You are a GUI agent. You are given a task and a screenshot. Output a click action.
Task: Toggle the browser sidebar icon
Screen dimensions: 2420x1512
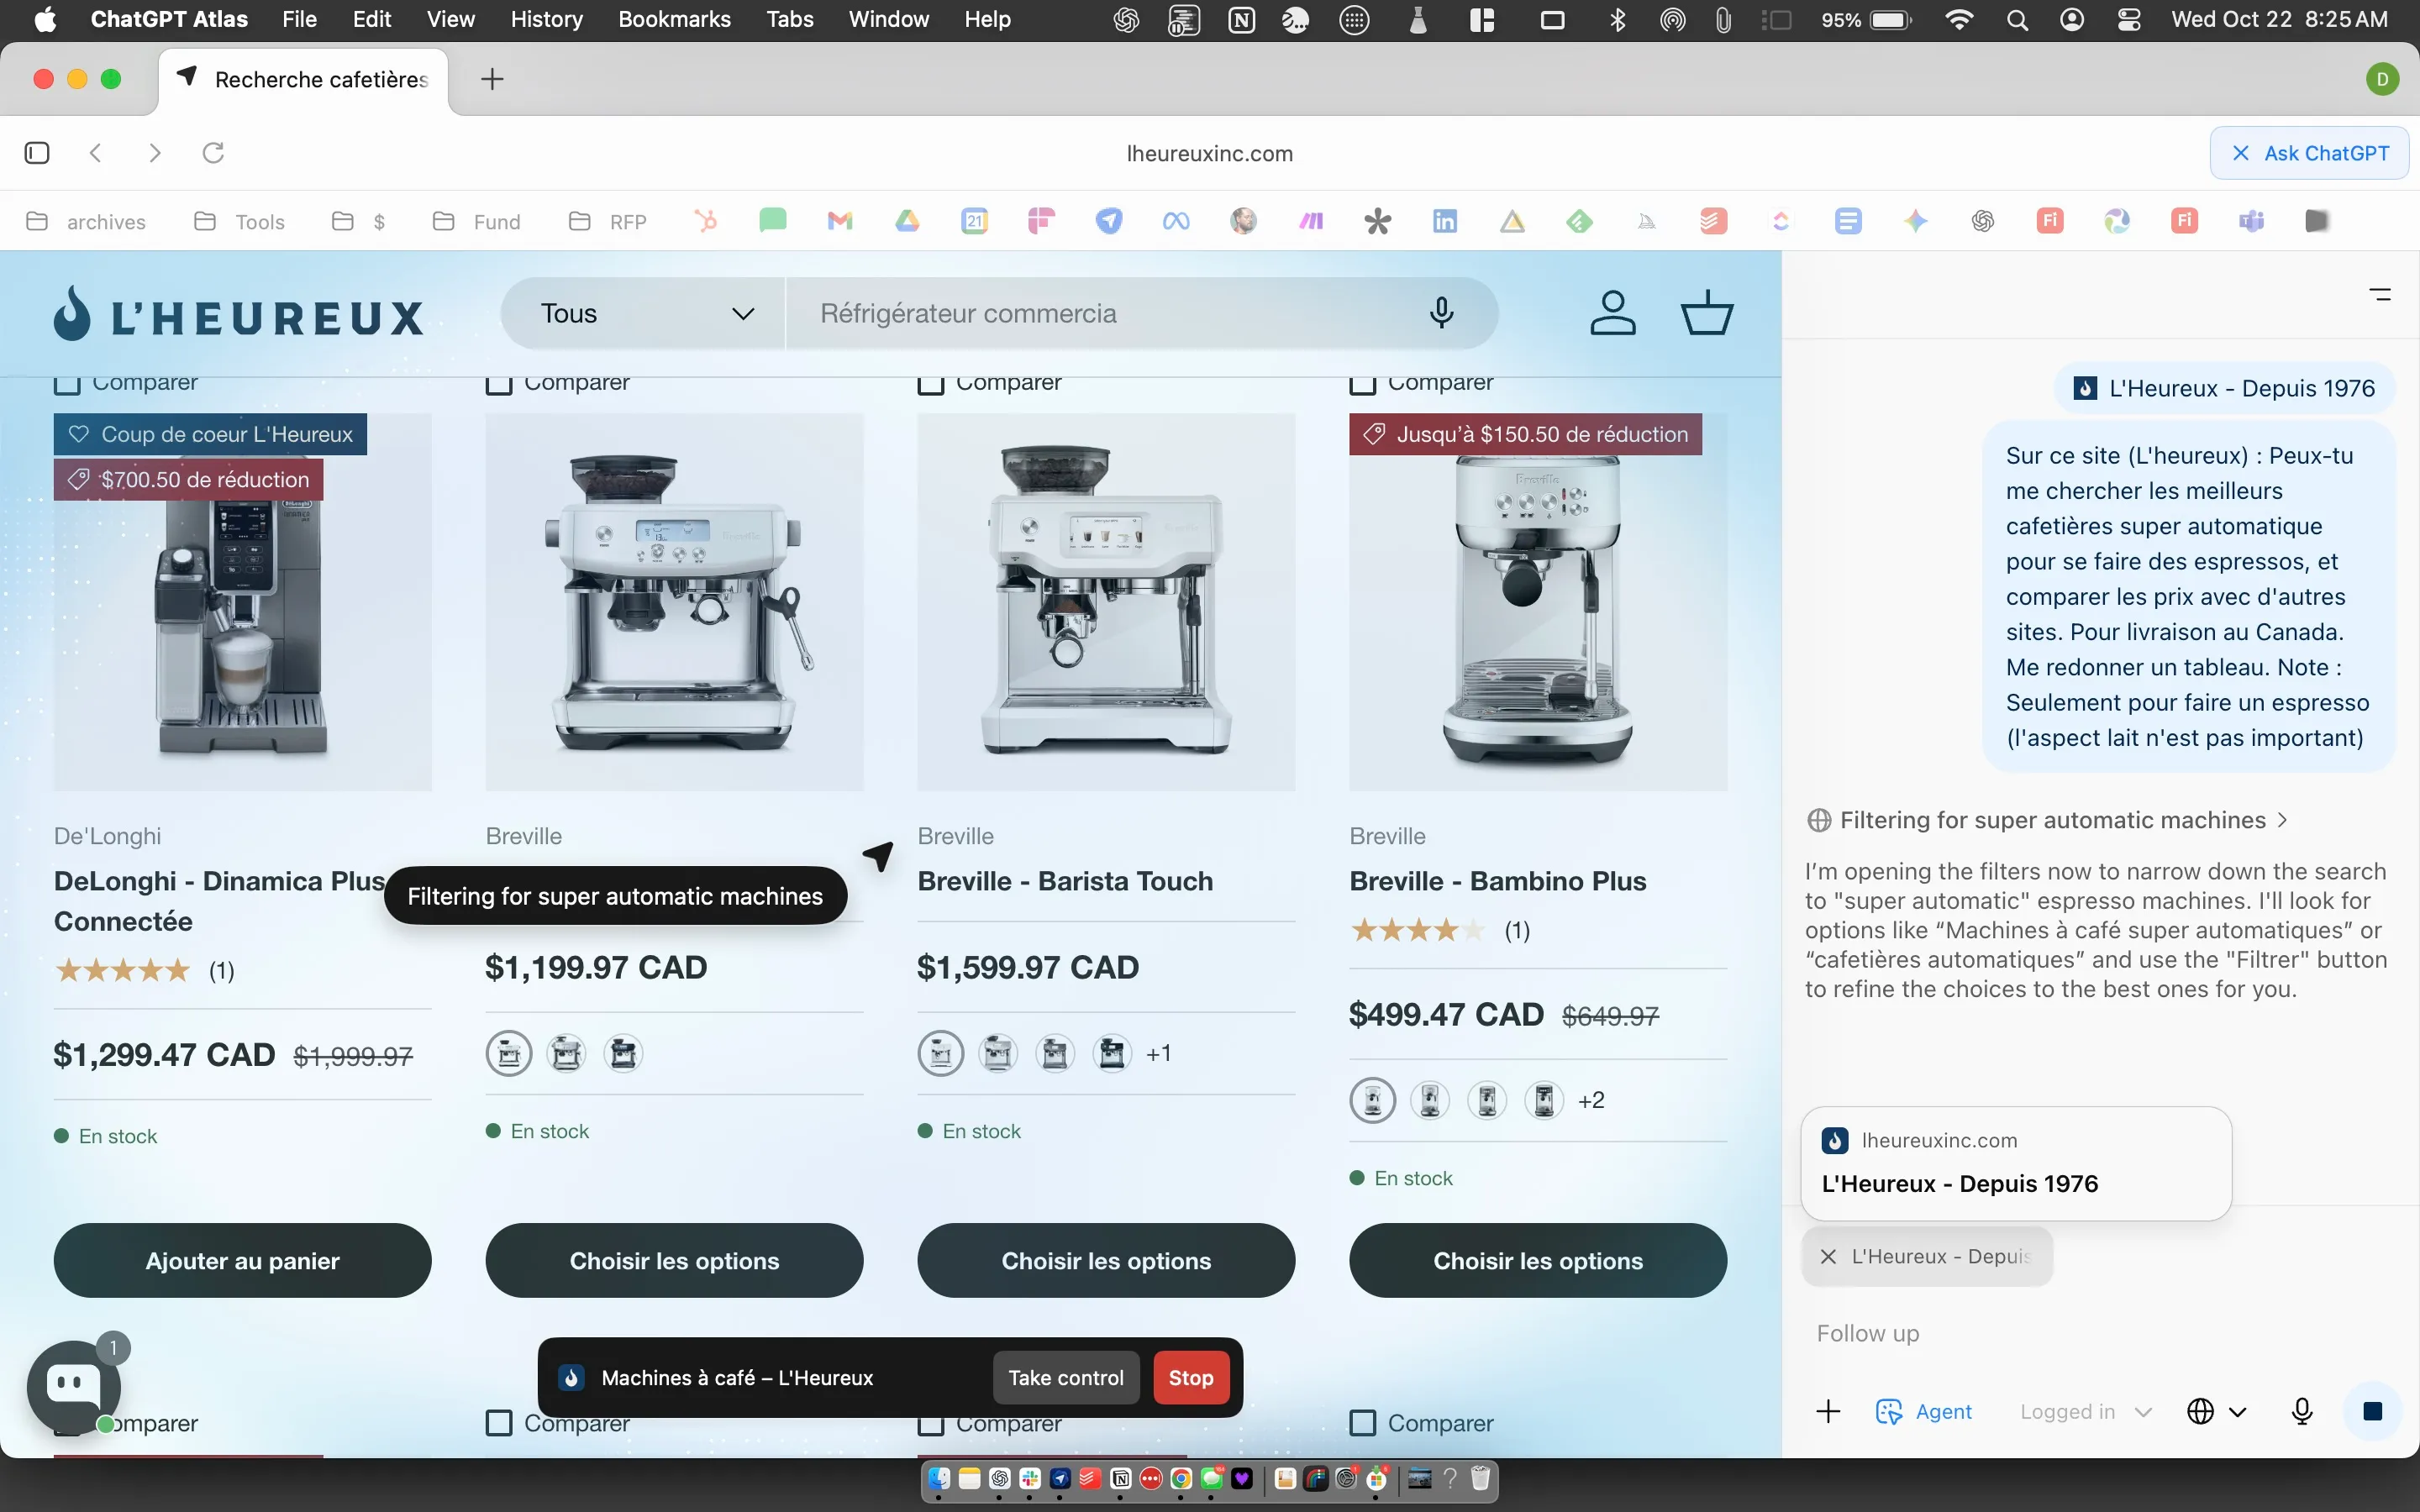point(37,153)
